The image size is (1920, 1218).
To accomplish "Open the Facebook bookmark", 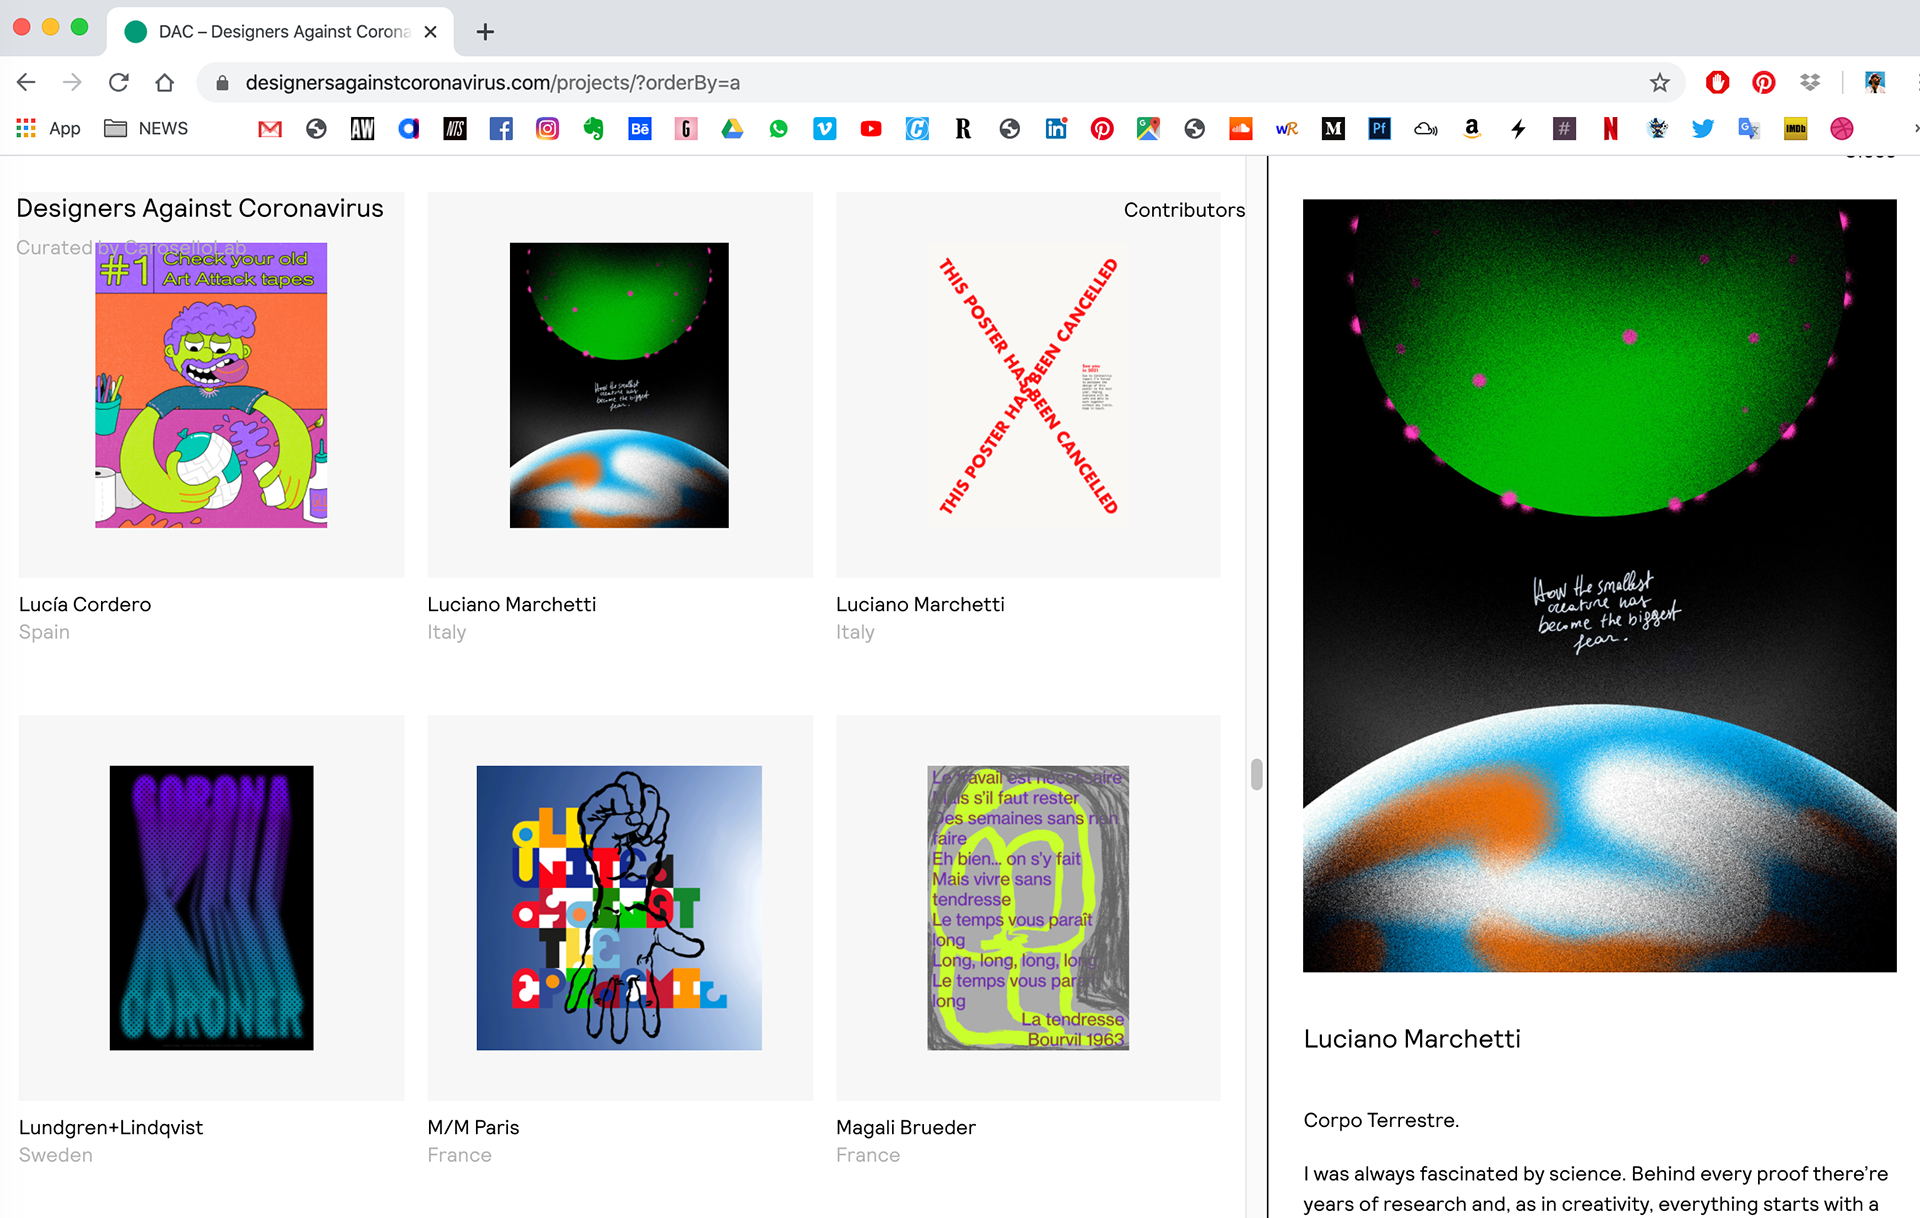I will tap(501, 129).
